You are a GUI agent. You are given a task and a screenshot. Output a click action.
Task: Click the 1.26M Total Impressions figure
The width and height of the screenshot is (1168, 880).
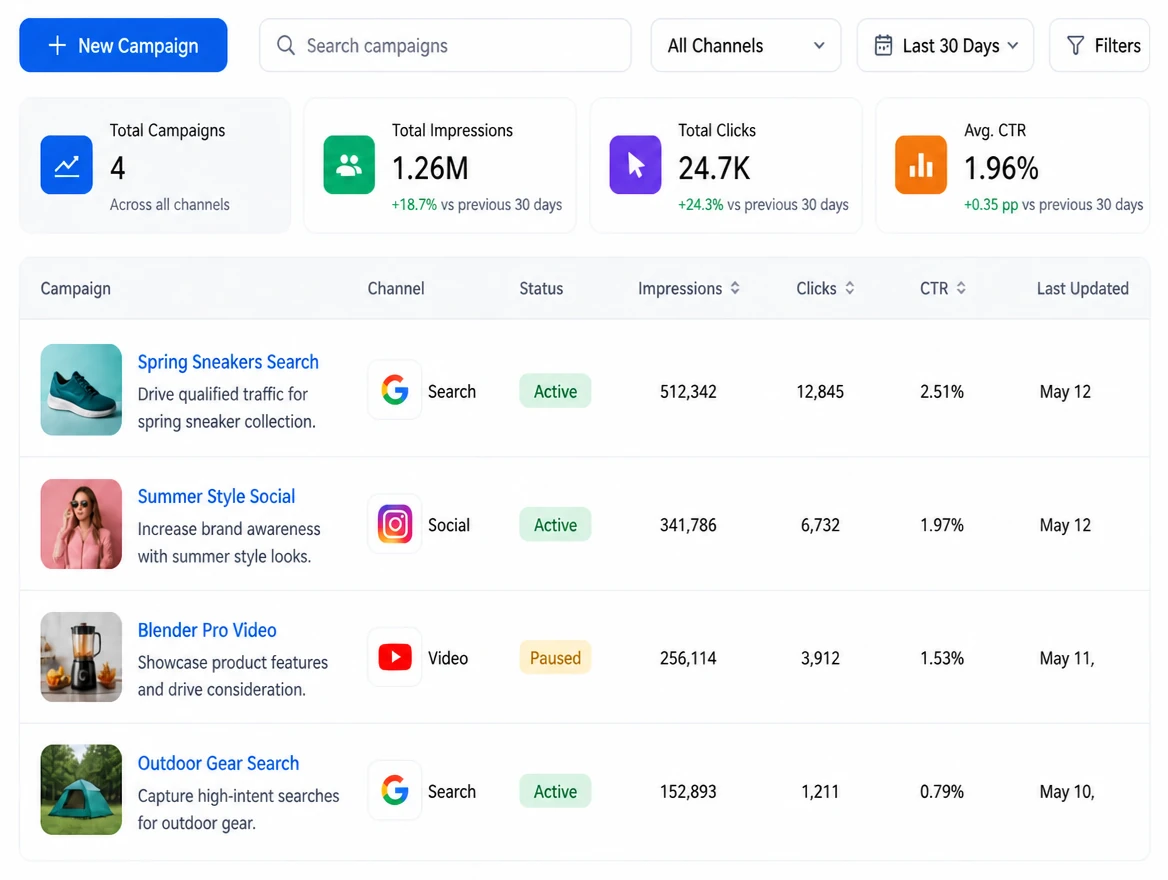point(431,168)
